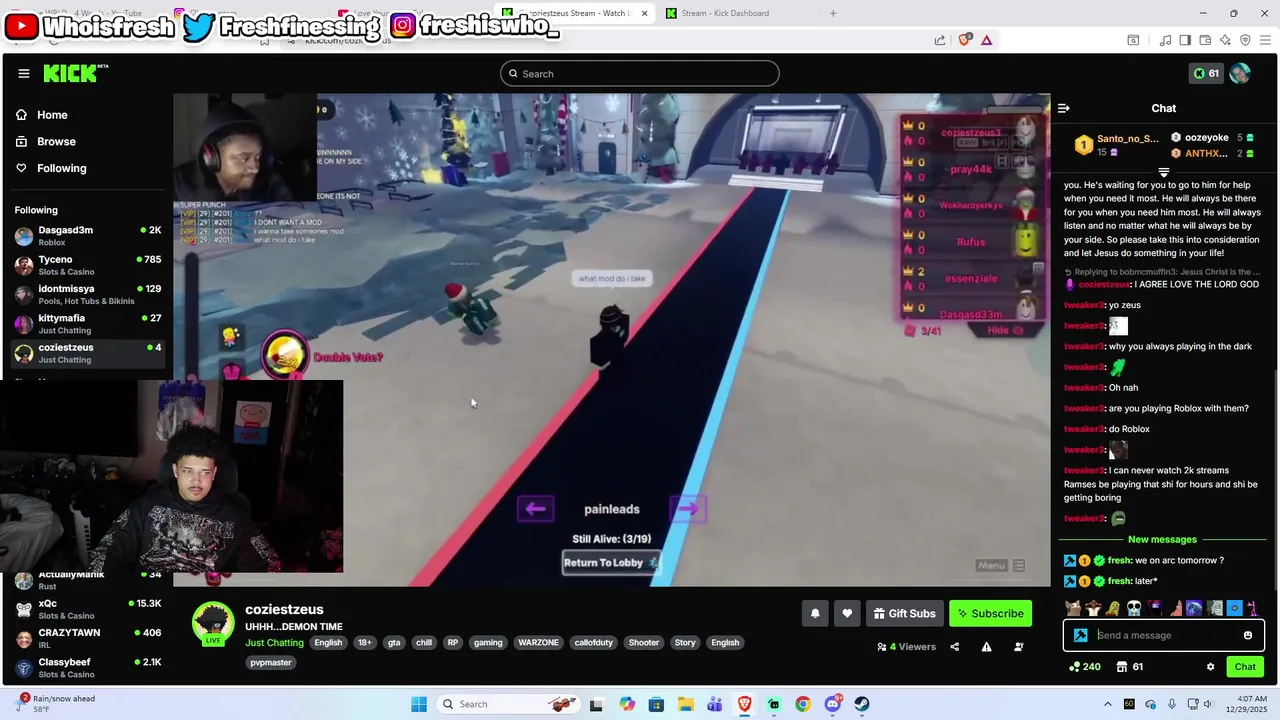Open the Kick hamburger menu
The height and width of the screenshot is (720, 1280).
point(23,73)
